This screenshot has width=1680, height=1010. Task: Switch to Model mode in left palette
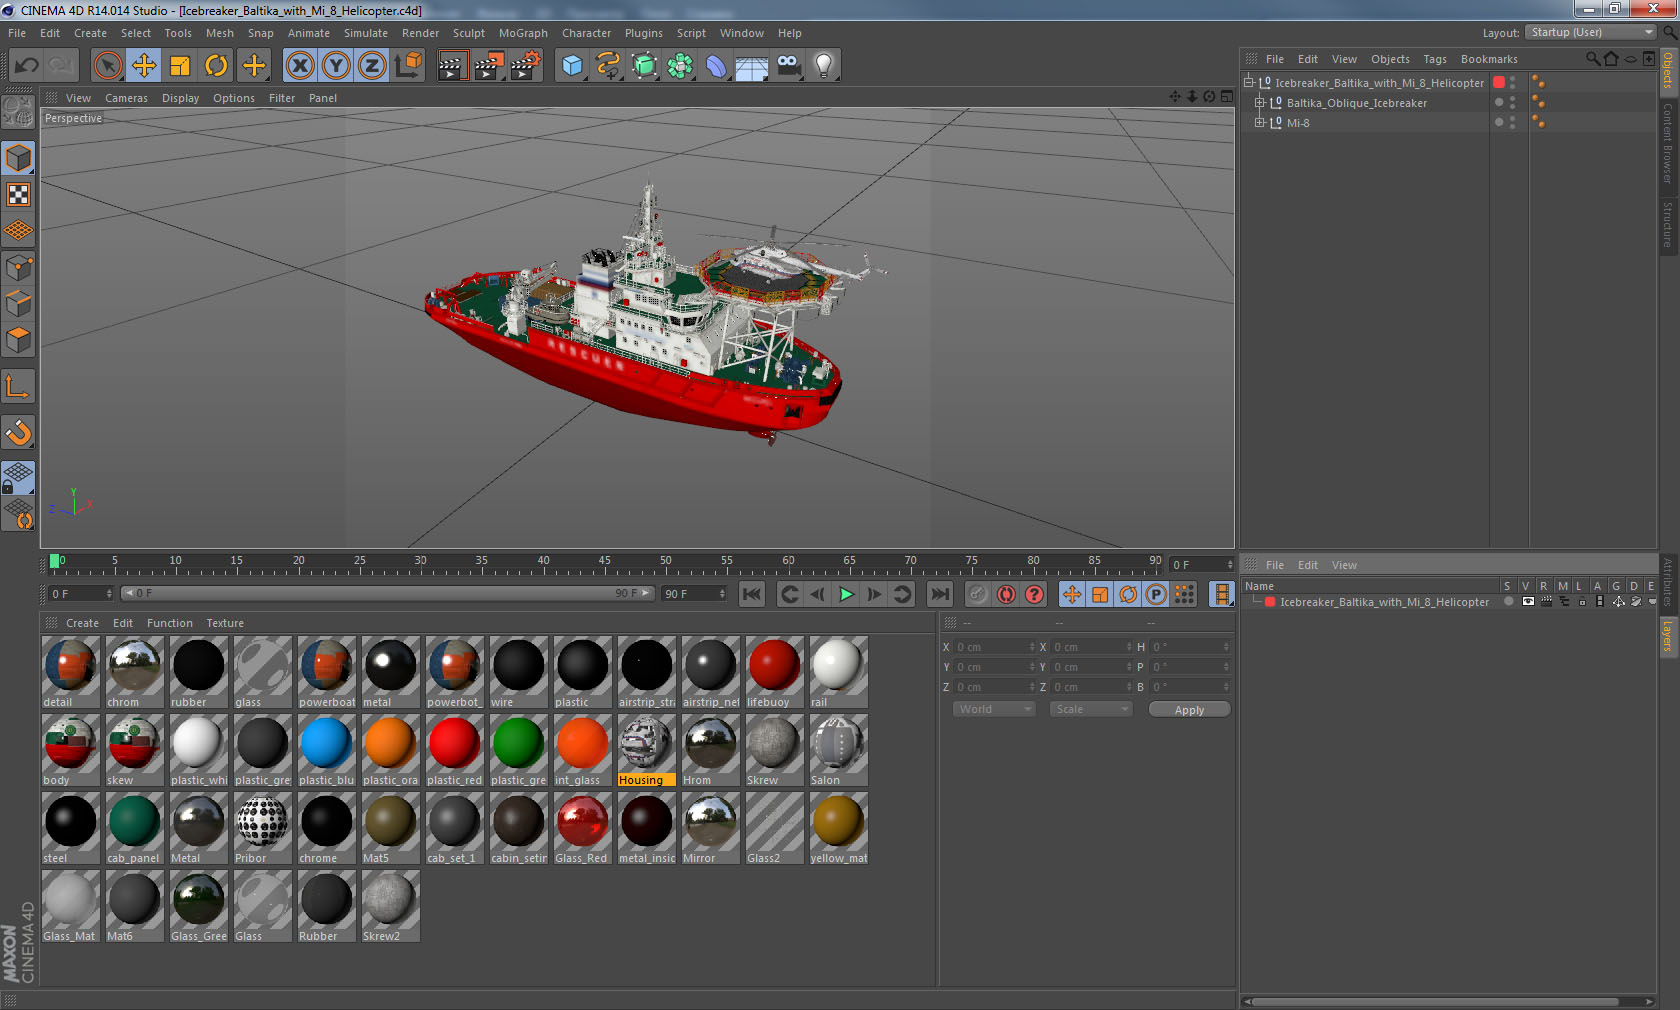pyautogui.click(x=18, y=159)
